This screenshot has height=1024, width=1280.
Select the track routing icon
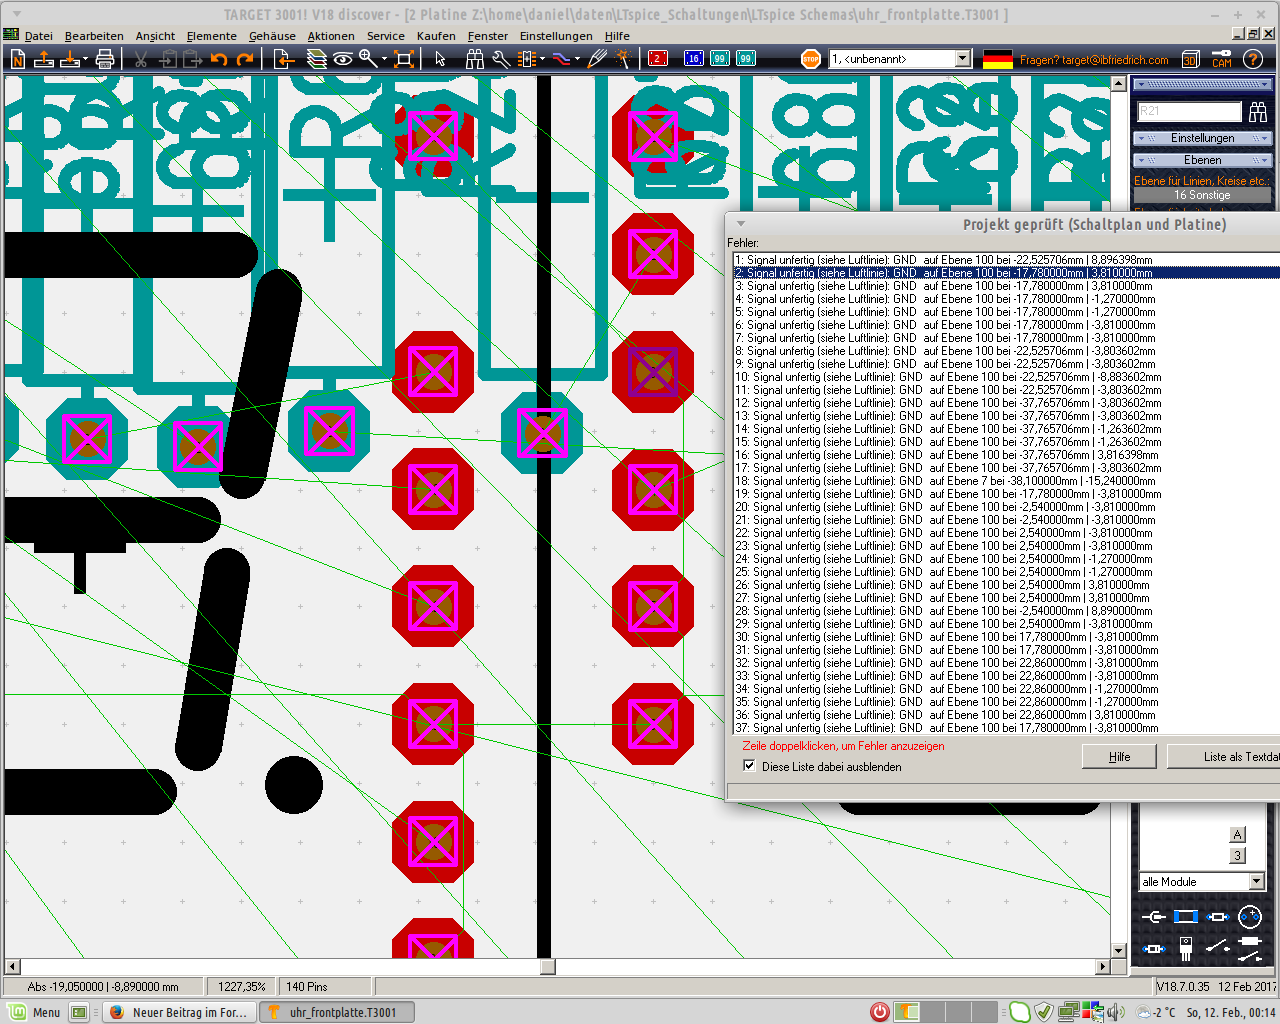[x=561, y=59]
